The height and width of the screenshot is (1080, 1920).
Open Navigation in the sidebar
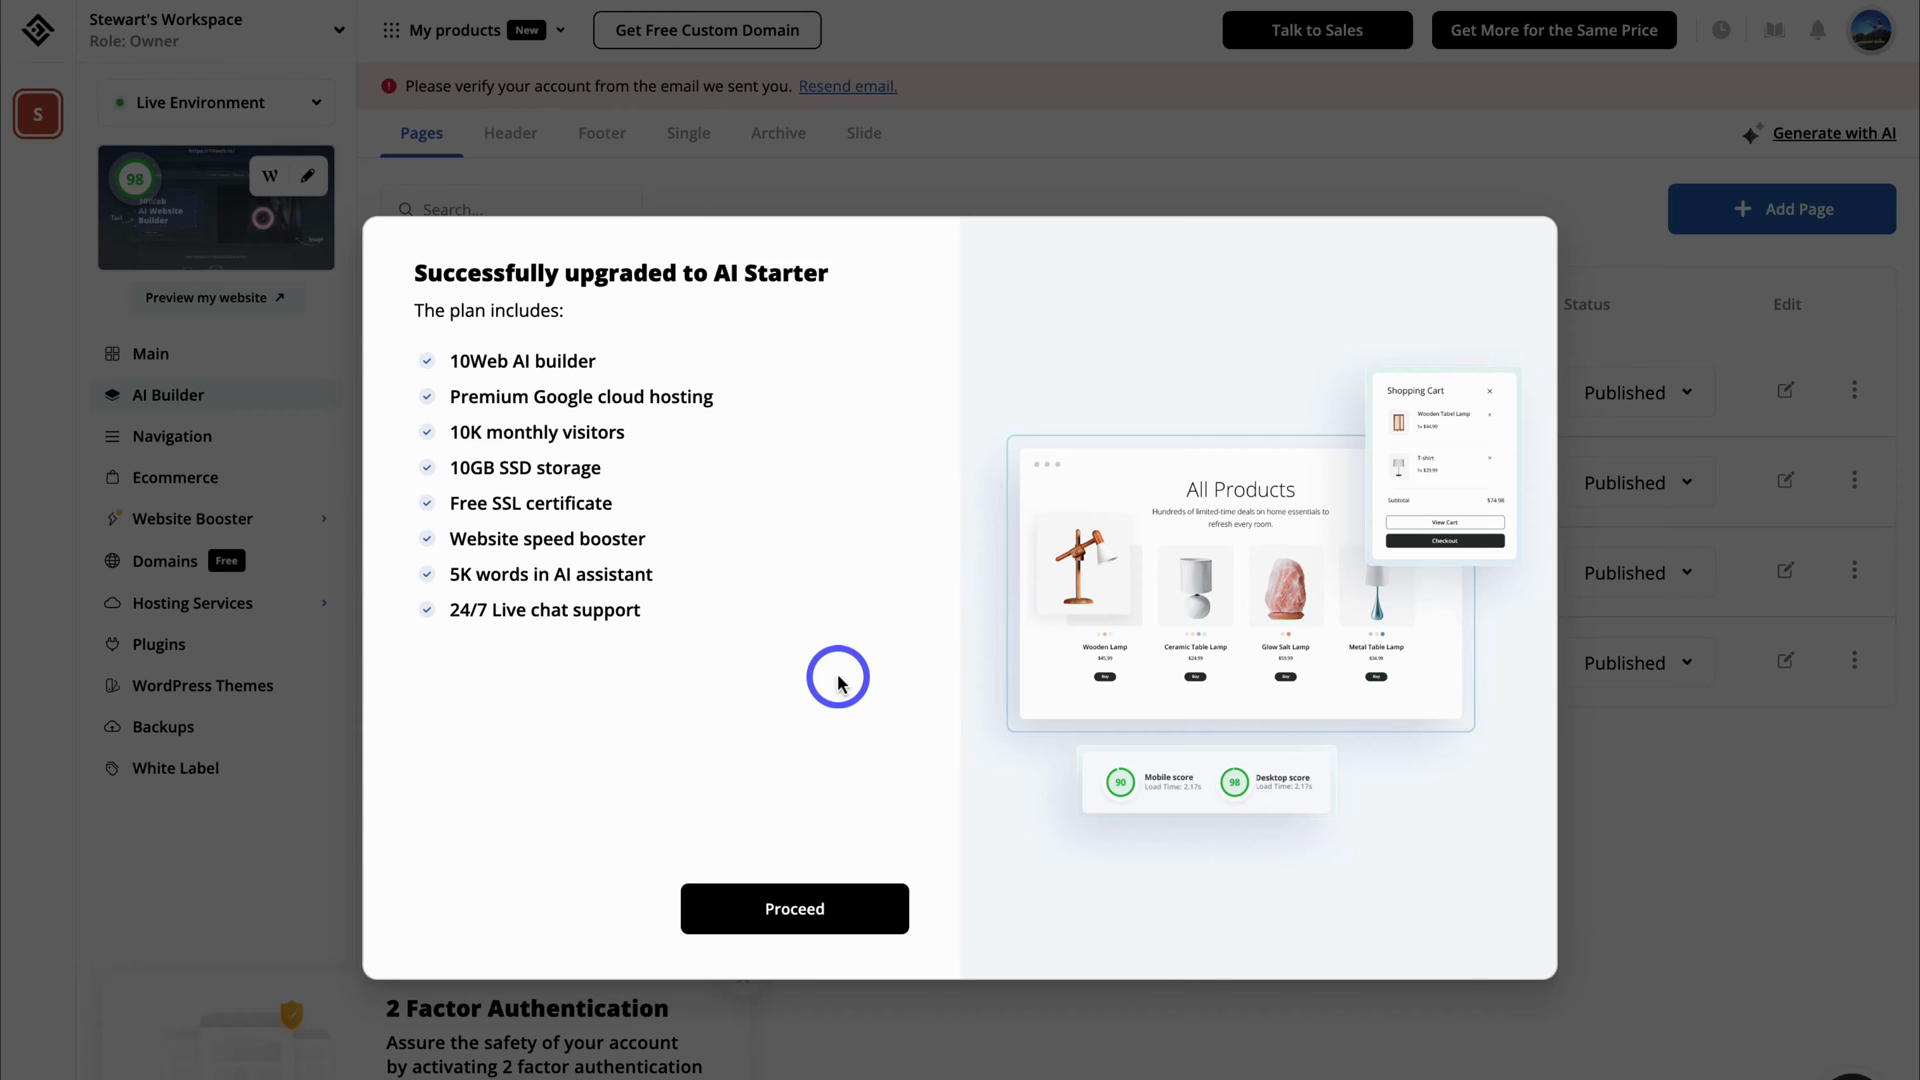(x=172, y=436)
